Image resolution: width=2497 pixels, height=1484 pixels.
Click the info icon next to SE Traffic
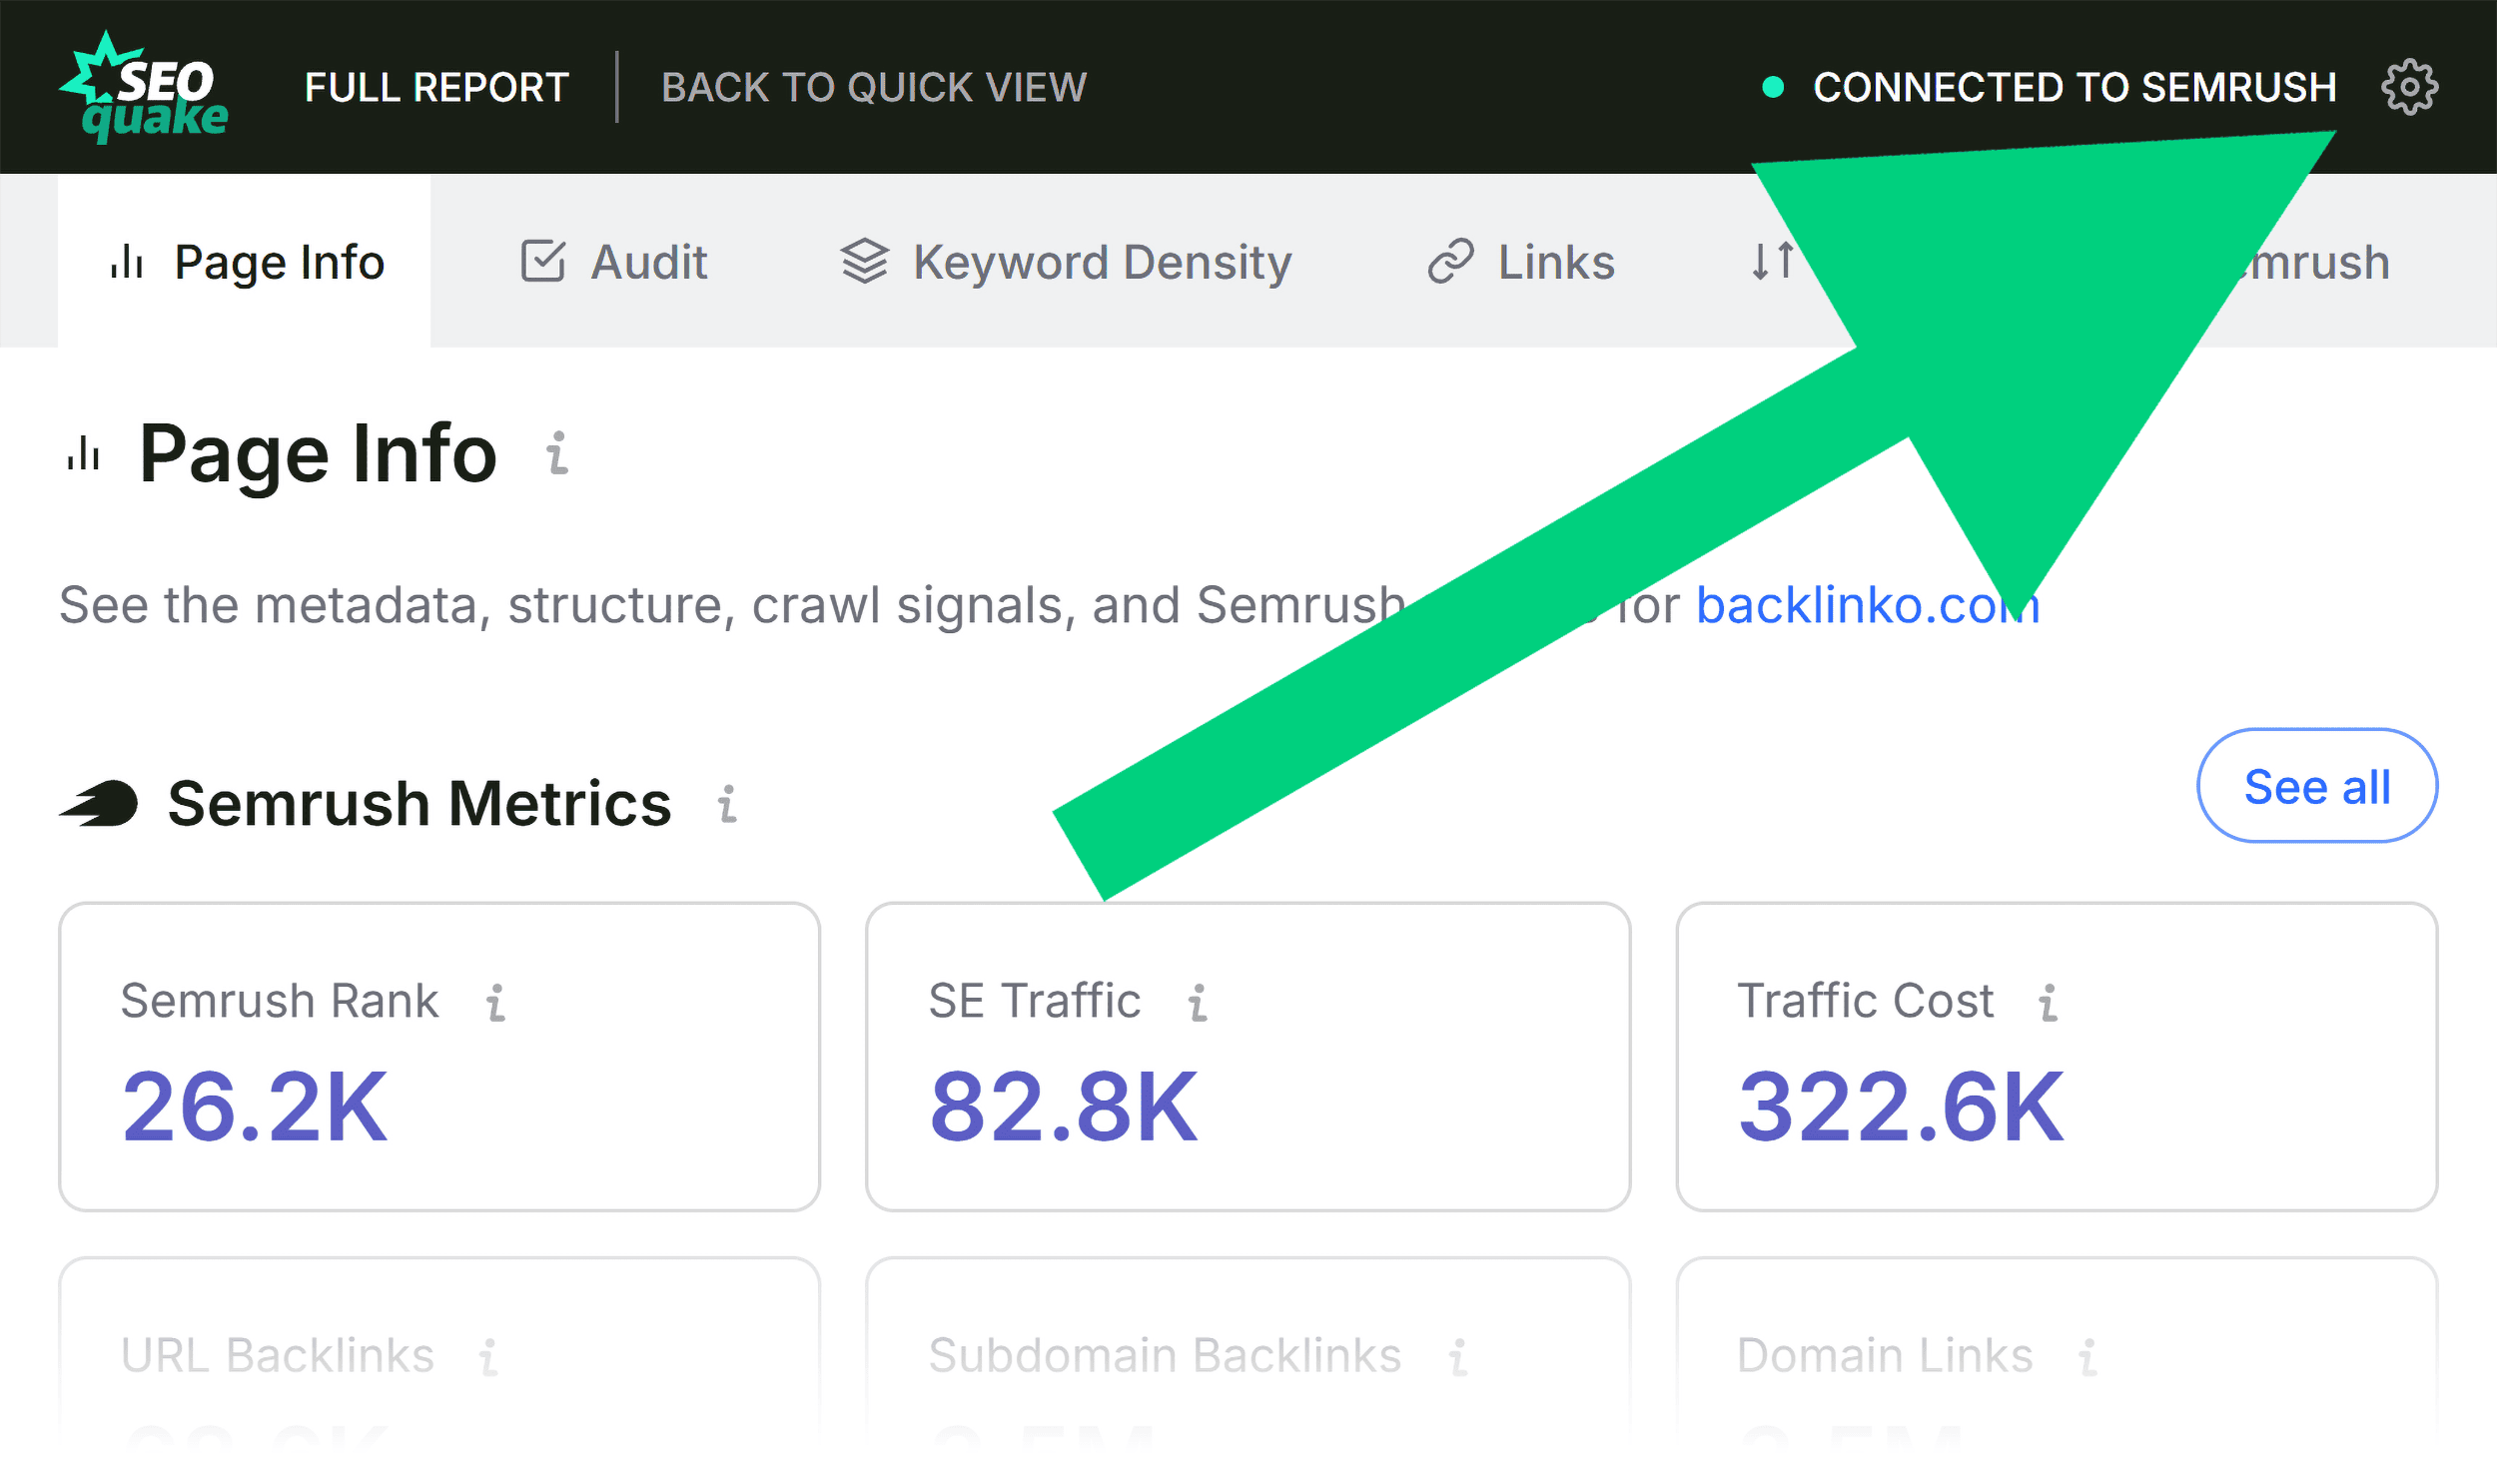(1198, 1002)
